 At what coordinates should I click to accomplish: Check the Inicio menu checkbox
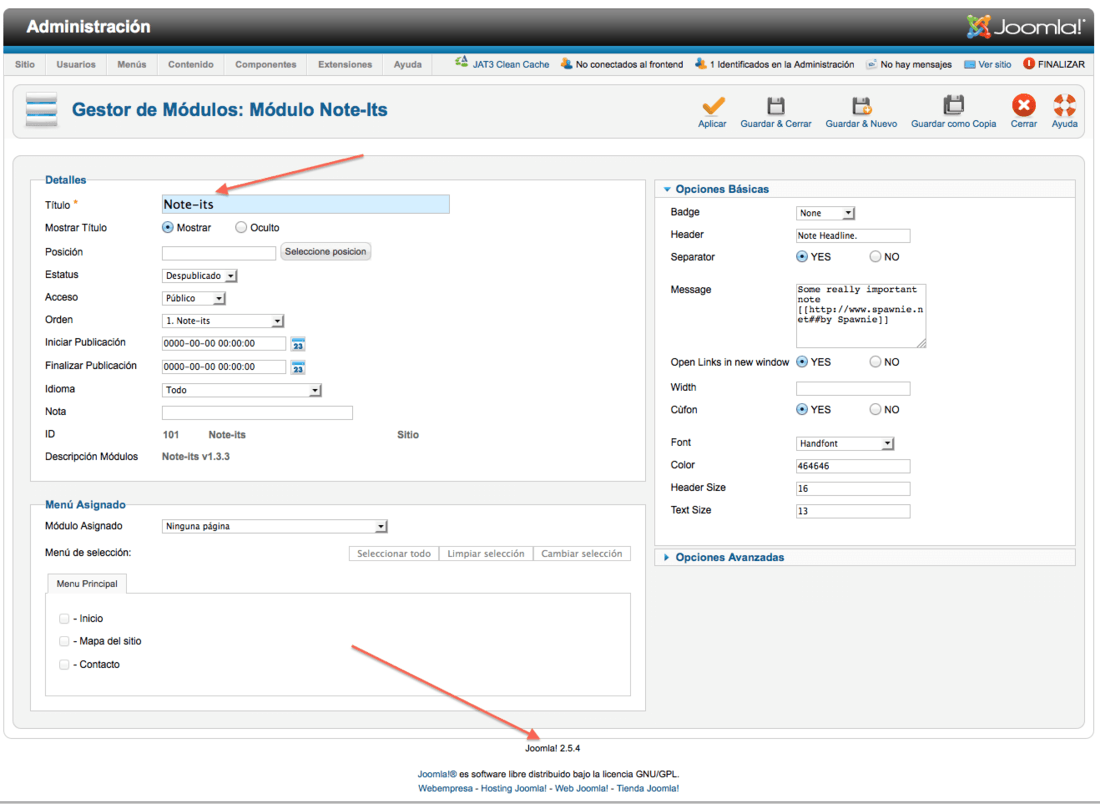coord(65,619)
